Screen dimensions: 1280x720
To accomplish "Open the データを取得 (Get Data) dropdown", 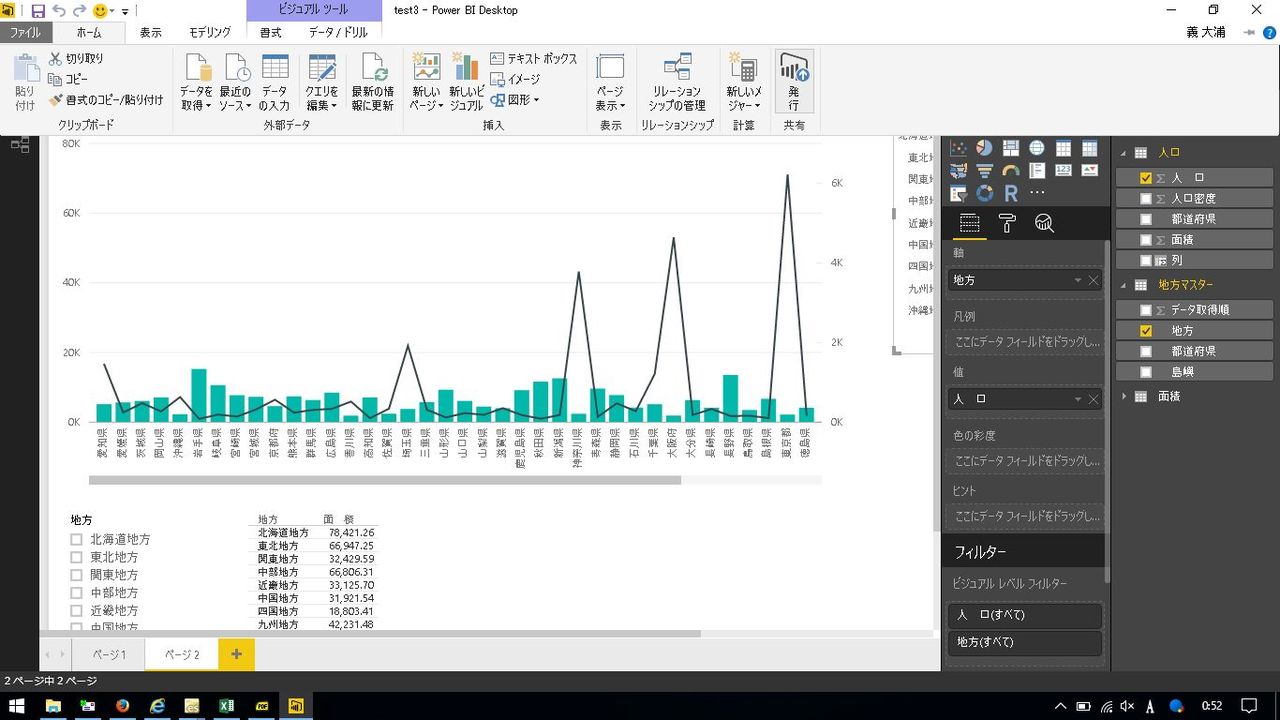I will [x=196, y=82].
